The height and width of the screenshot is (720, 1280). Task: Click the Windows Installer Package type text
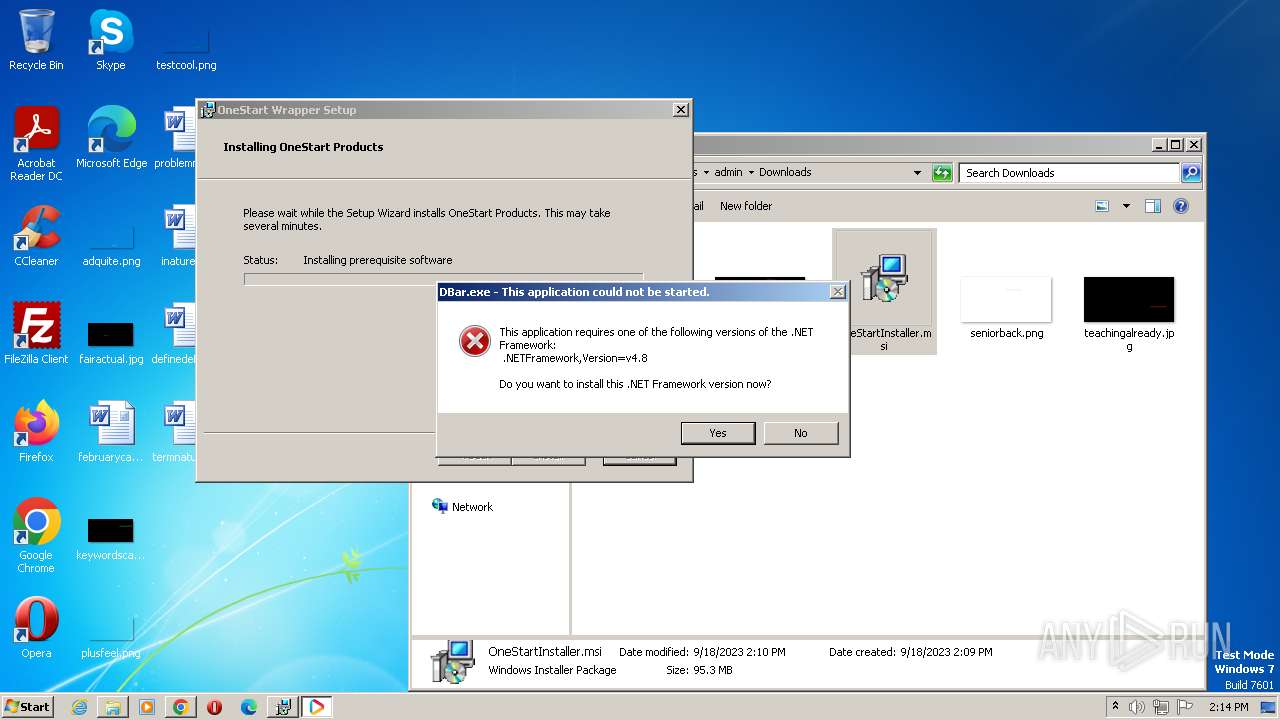(x=552, y=670)
